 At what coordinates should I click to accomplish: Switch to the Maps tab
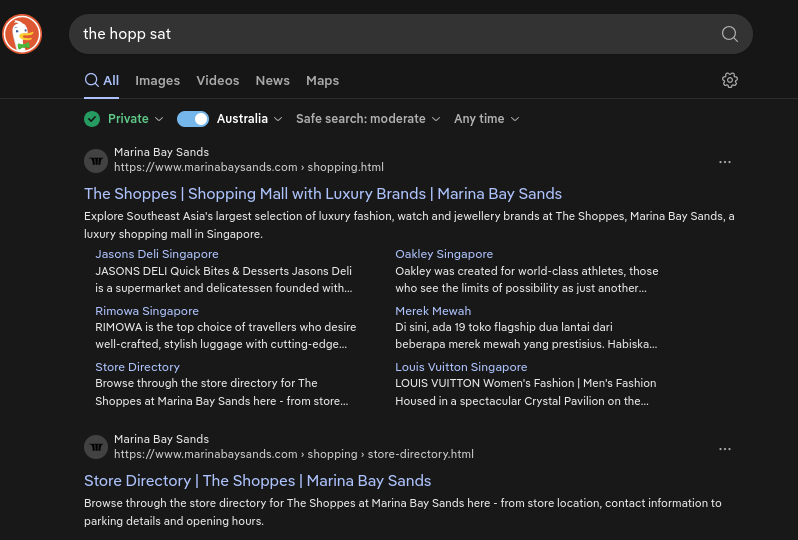click(x=322, y=80)
